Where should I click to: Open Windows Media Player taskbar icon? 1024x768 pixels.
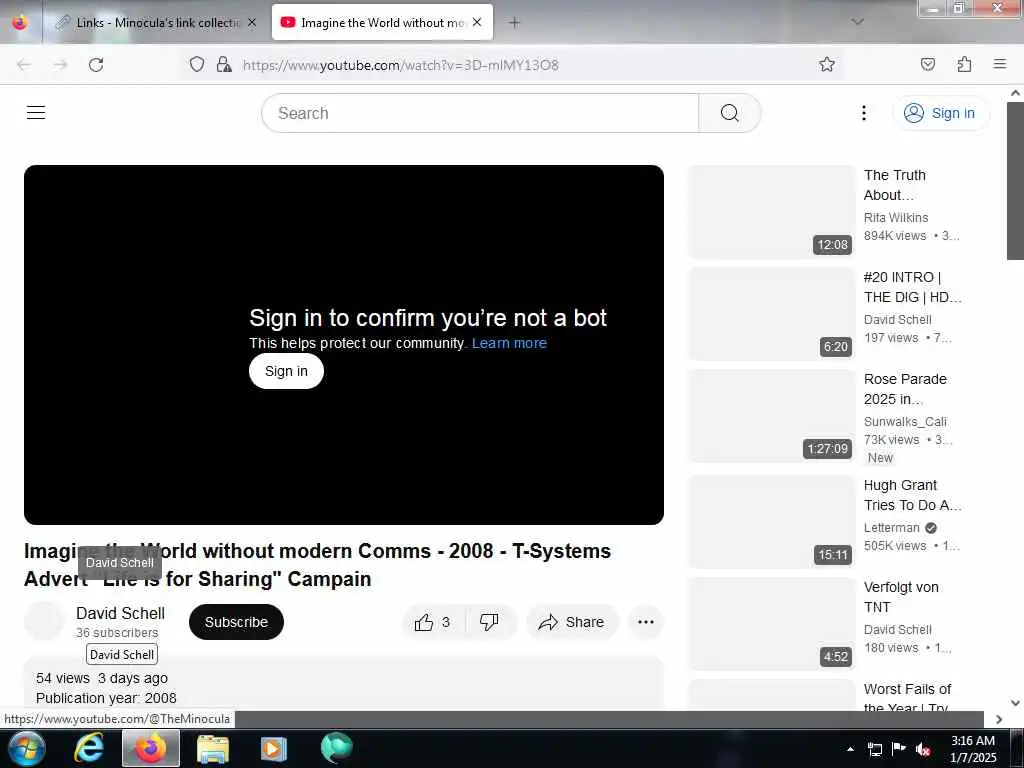274,748
